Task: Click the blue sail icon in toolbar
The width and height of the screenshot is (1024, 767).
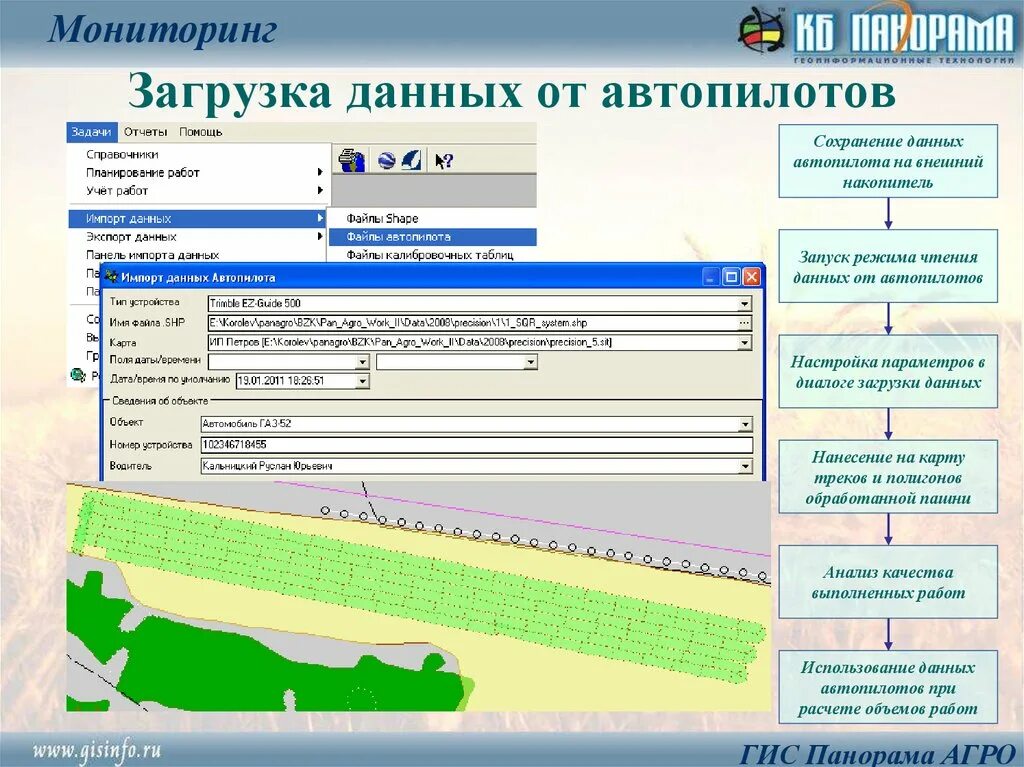Action: point(412,160)
